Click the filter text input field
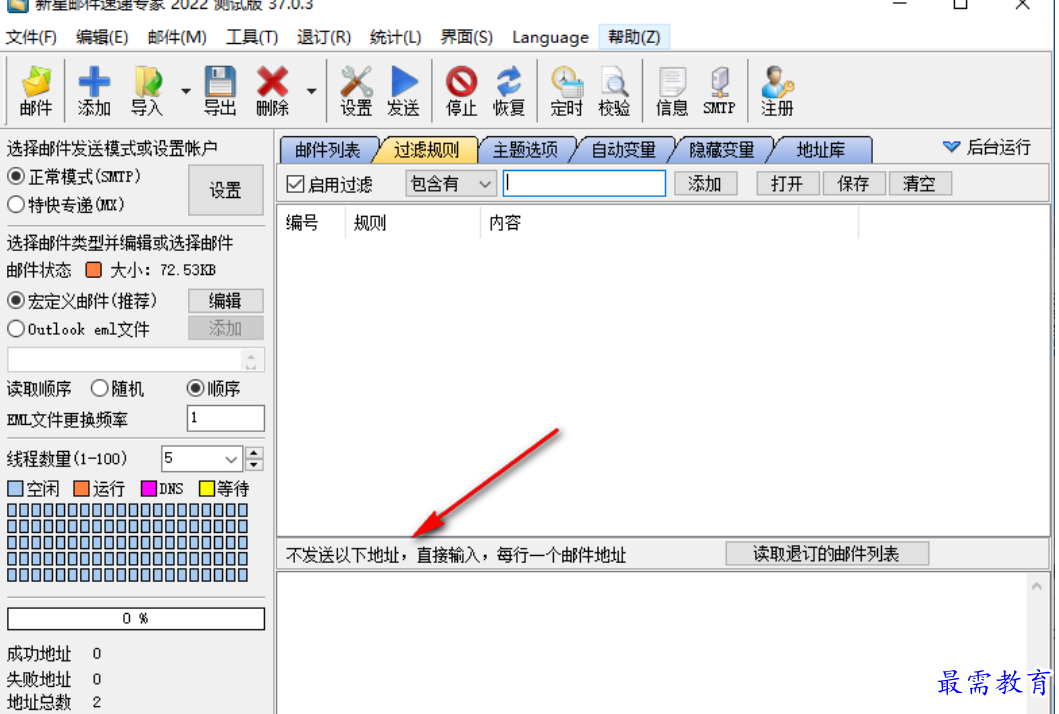This screenshot has height=714, width=1059. [x=584, y=184]
